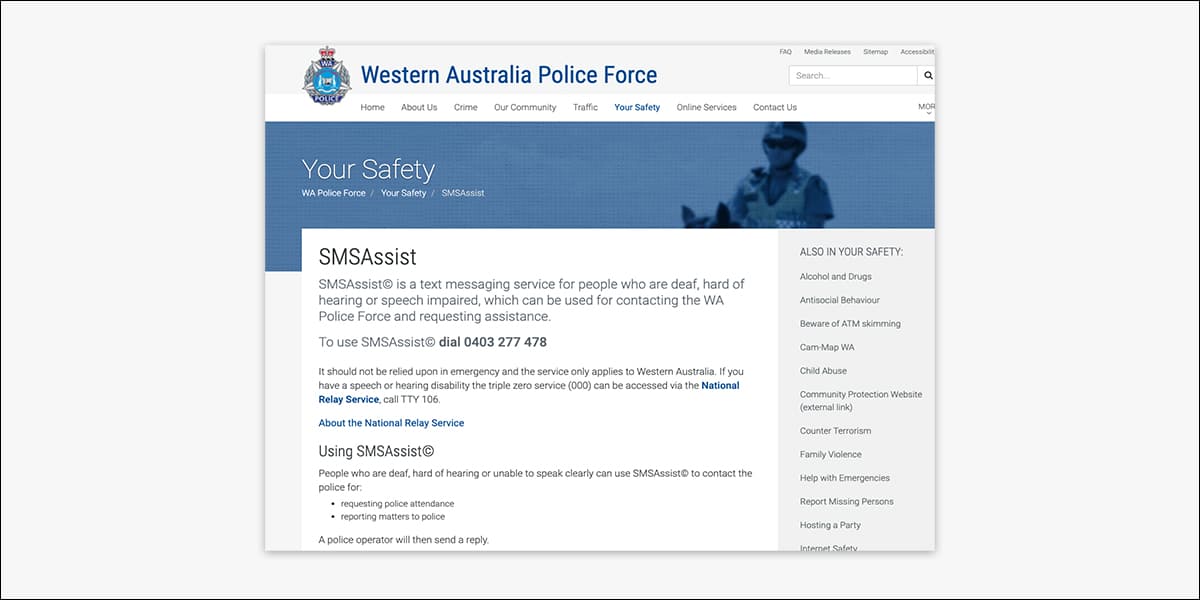Open Community Protection Website external link

[x=861, y=401]
